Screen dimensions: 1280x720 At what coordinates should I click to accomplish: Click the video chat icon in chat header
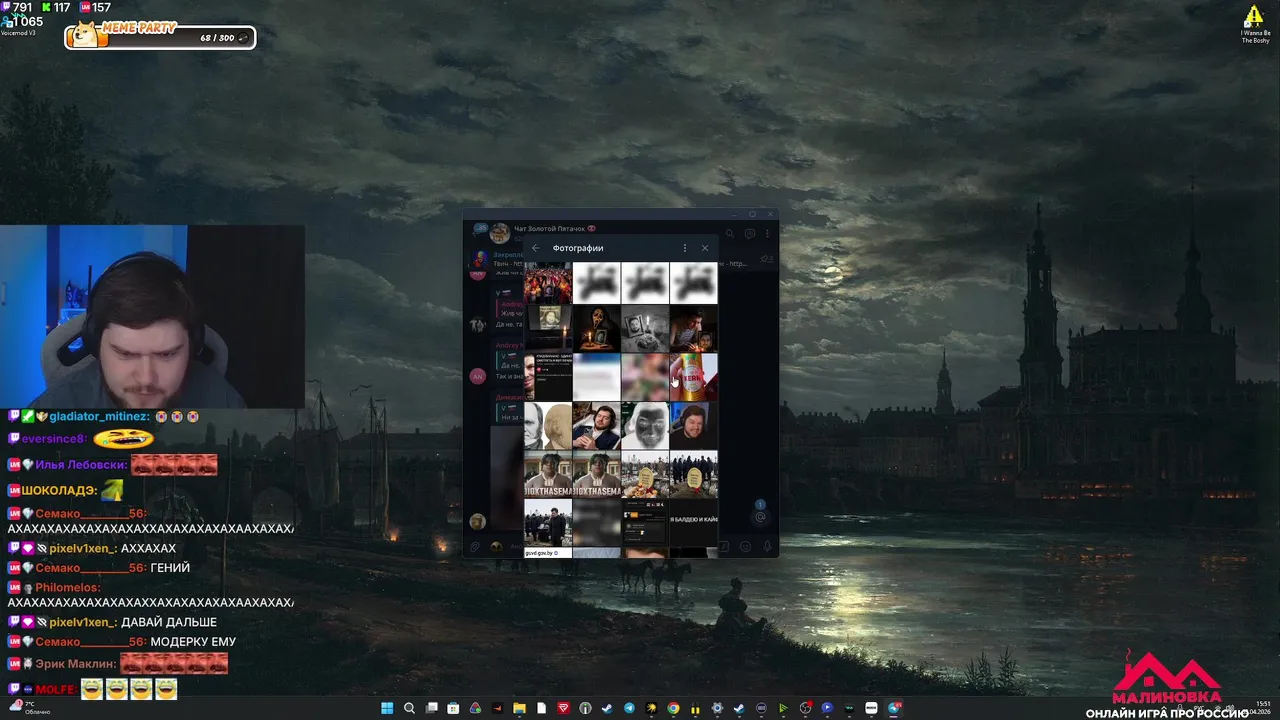[749, 234]
